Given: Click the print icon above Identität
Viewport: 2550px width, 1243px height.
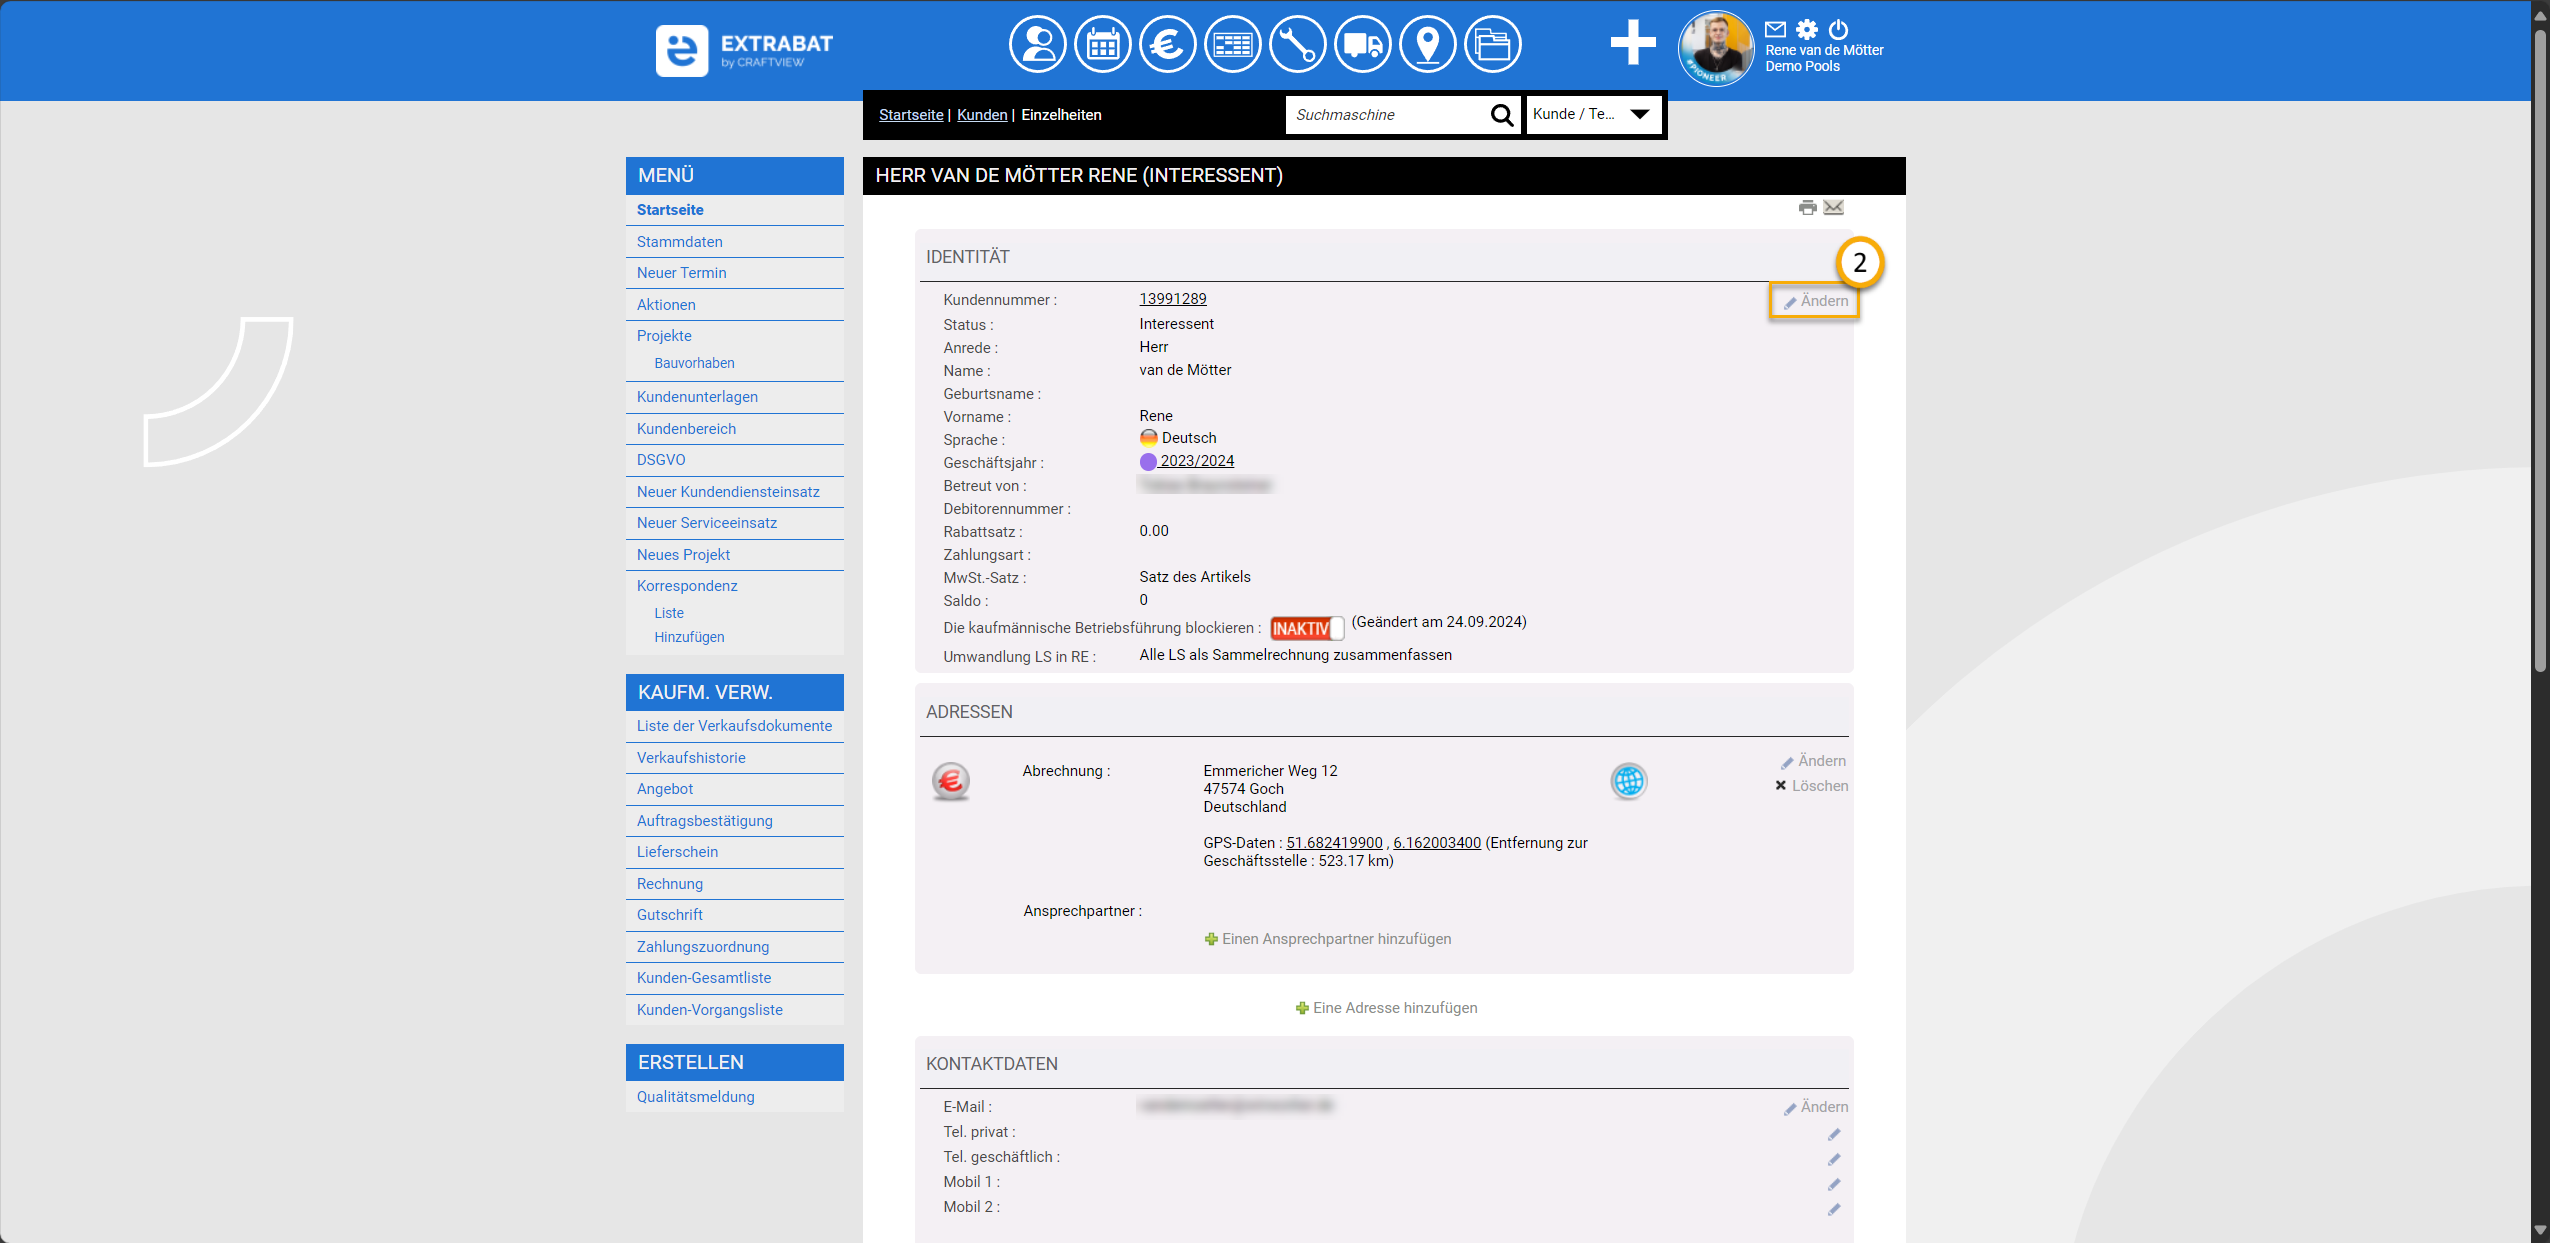Looking at the screenshot, I should point(1807,208).
